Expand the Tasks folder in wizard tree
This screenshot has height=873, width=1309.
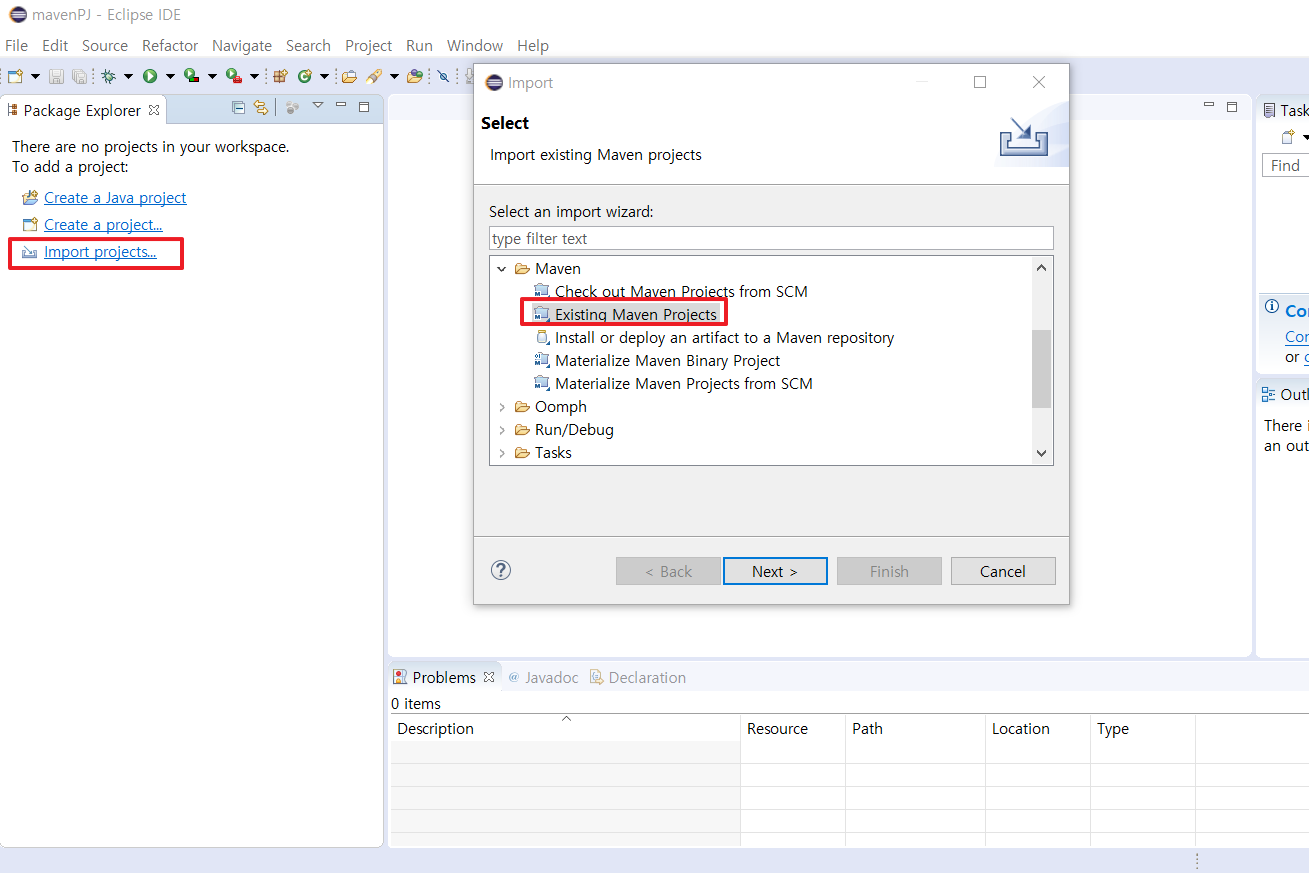pos(502,453)
